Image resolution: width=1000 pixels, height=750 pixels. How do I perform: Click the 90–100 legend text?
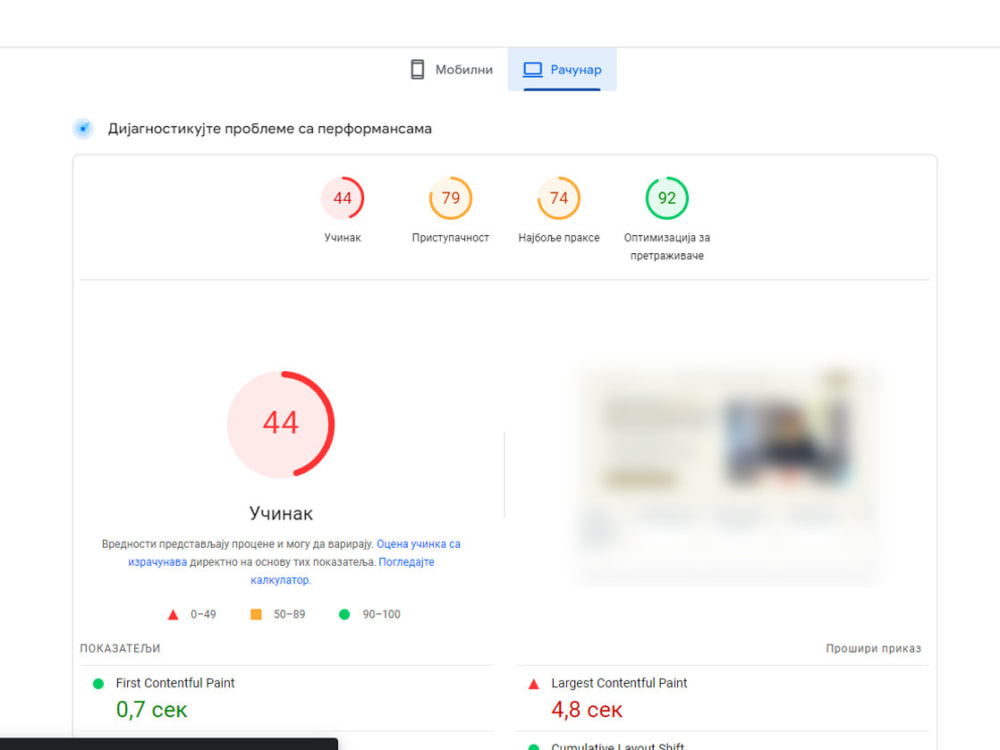point(381,614)
